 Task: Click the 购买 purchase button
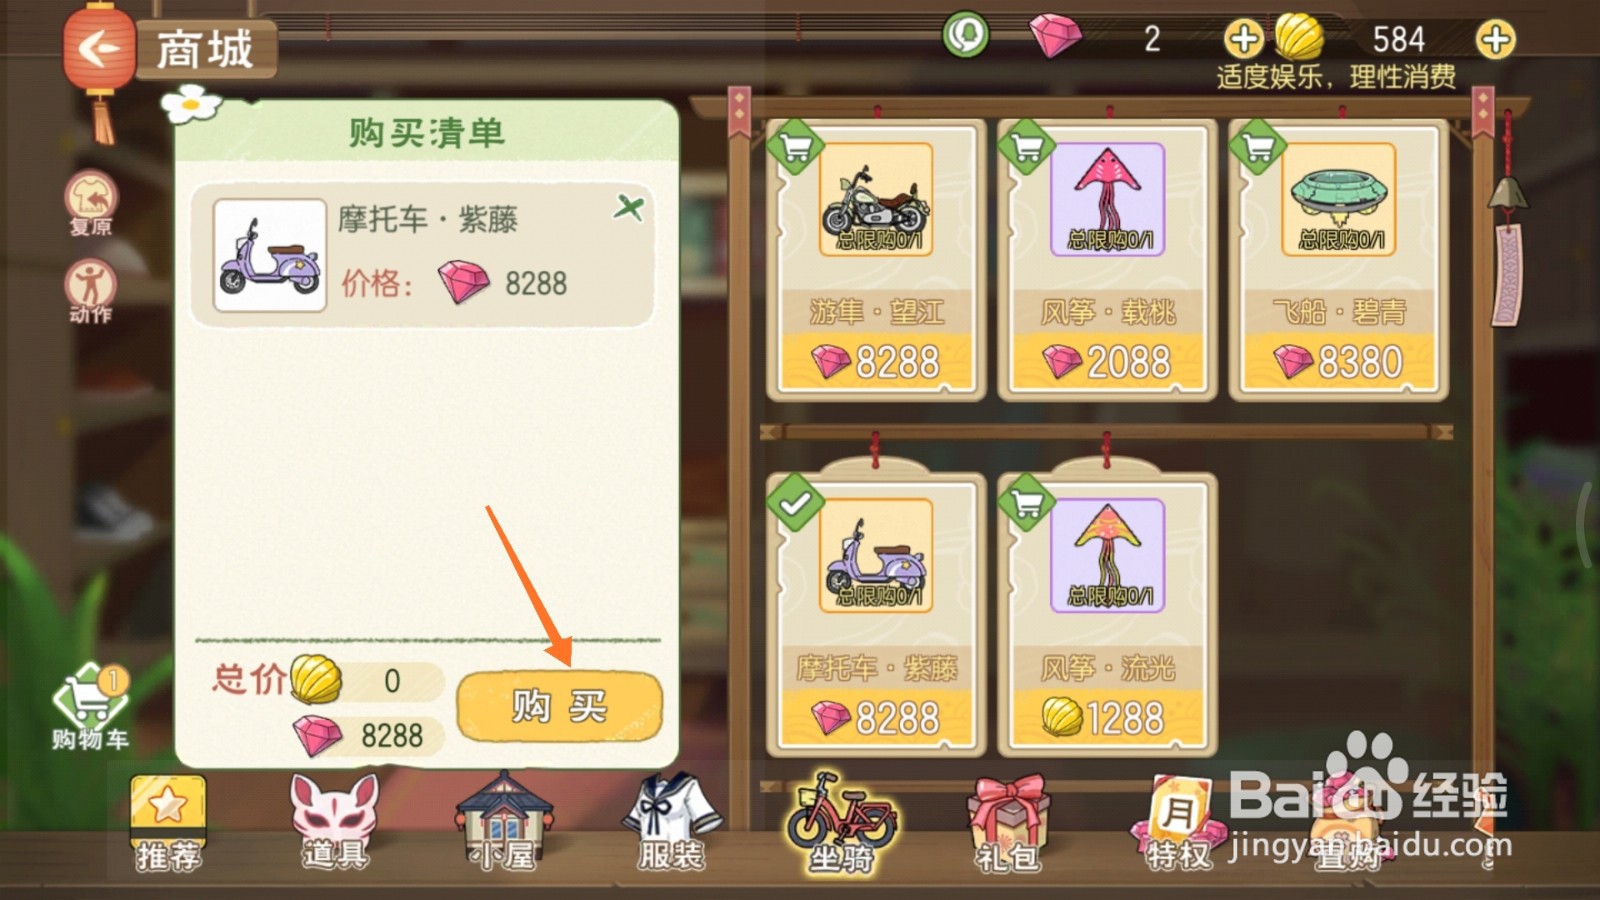pos(559,706)
